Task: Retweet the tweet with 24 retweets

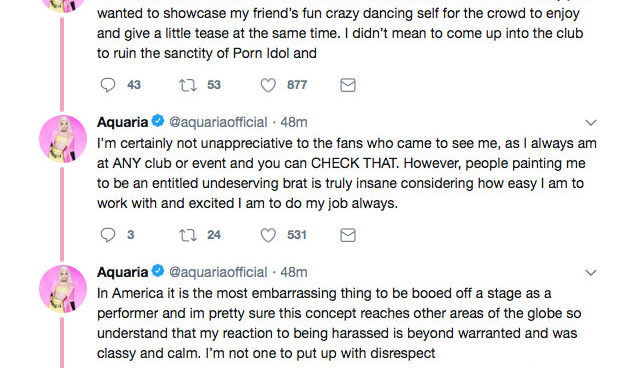Action: click(x=188, y=235)
